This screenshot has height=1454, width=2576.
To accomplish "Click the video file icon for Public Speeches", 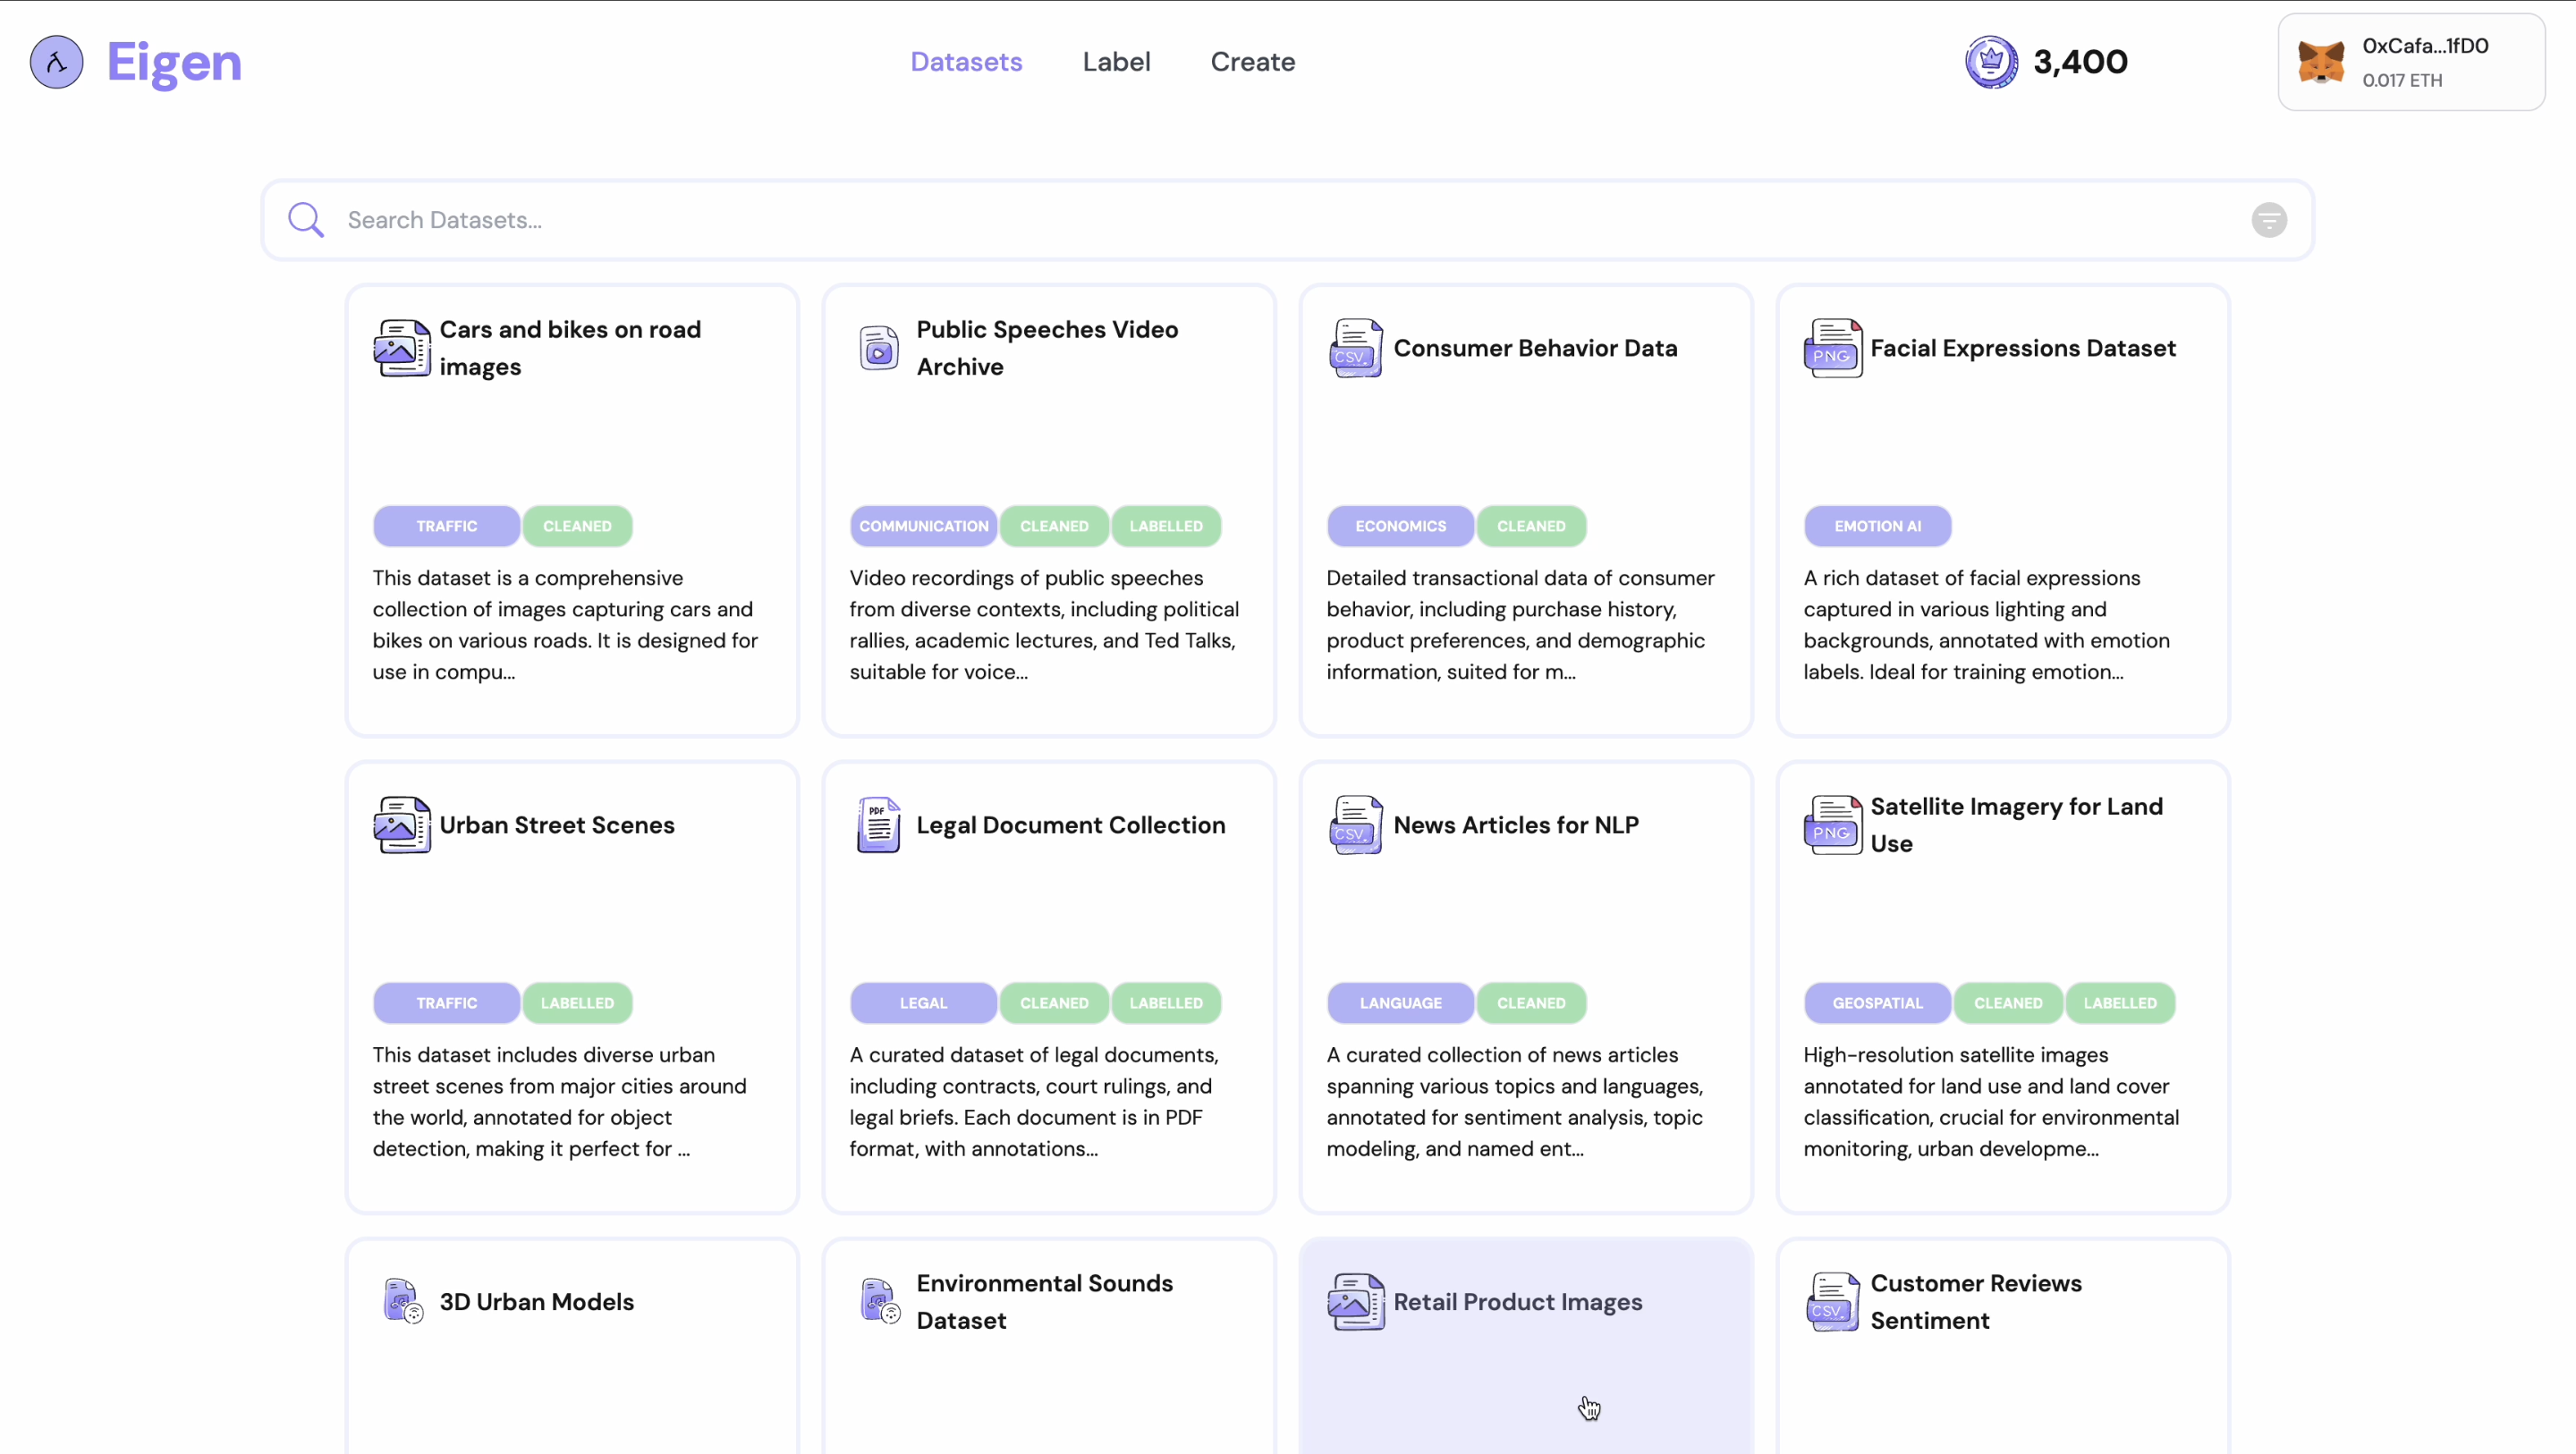I will [x=879, y=348].
